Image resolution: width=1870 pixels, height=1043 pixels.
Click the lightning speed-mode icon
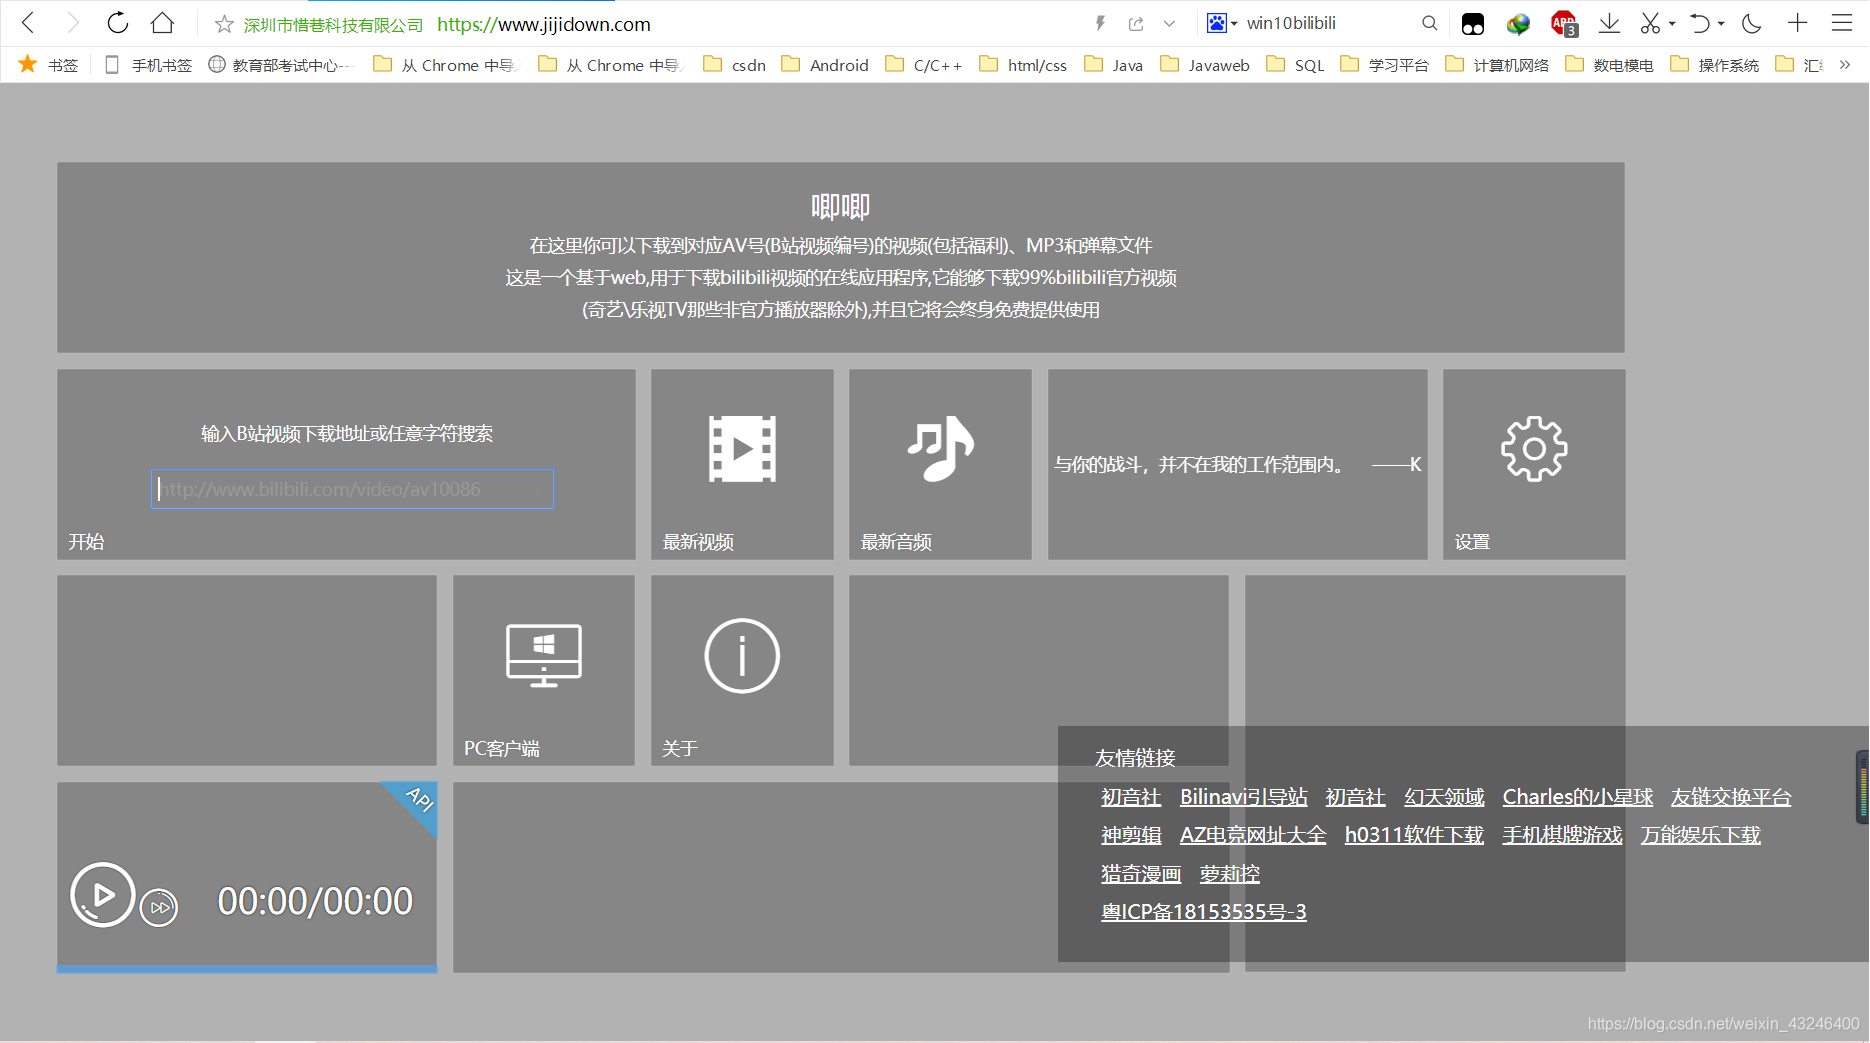1100,23
